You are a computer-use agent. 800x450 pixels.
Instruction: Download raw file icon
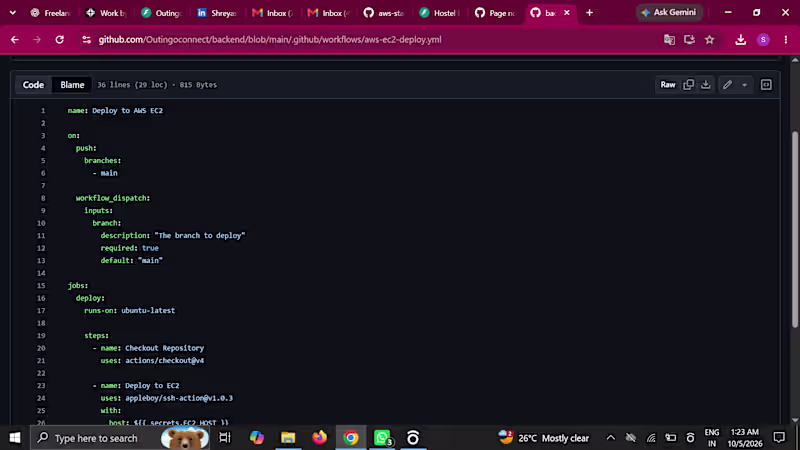tap(706, 85)
